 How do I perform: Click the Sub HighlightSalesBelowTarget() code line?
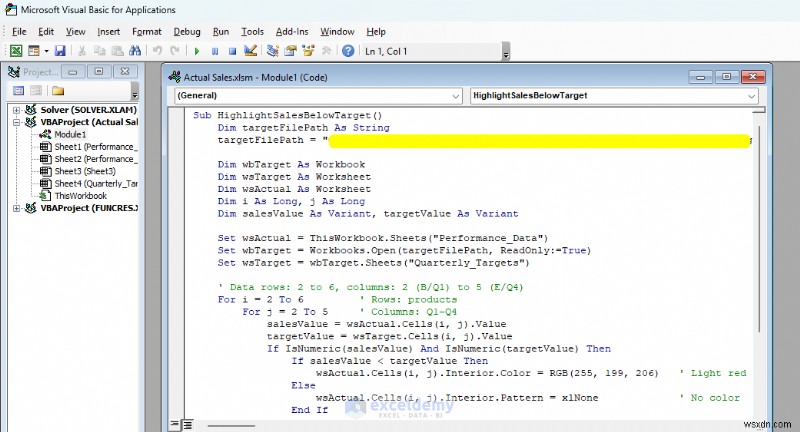[x=287, y=115]
